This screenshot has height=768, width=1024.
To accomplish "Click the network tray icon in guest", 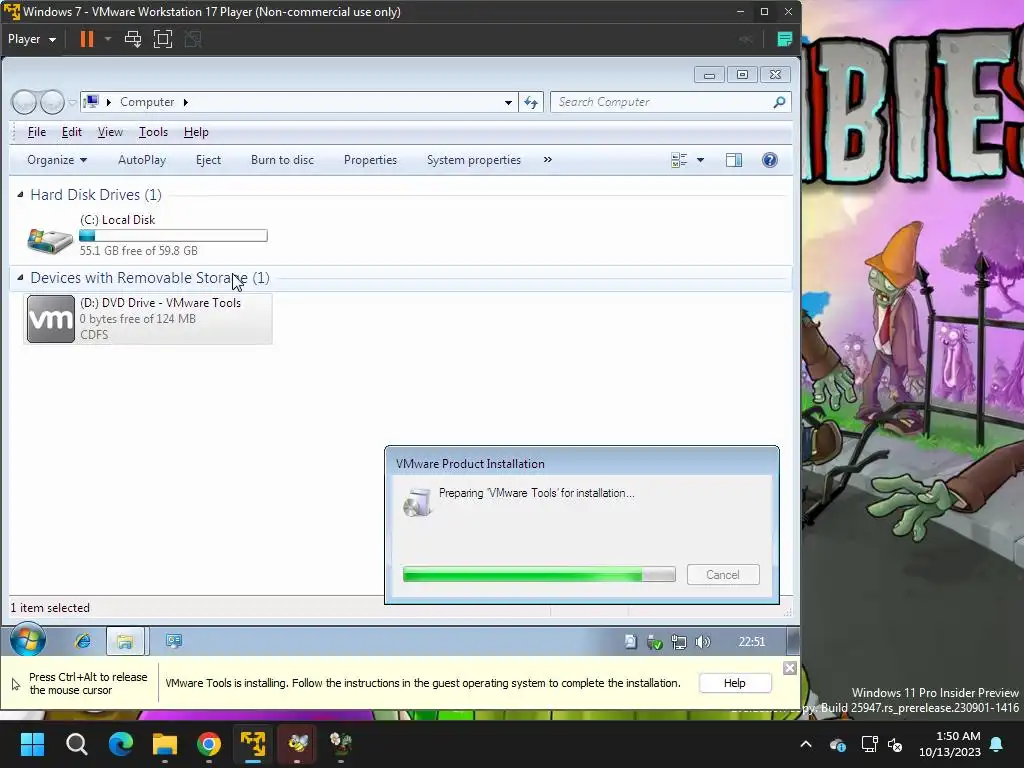I will tap(679, 642).
